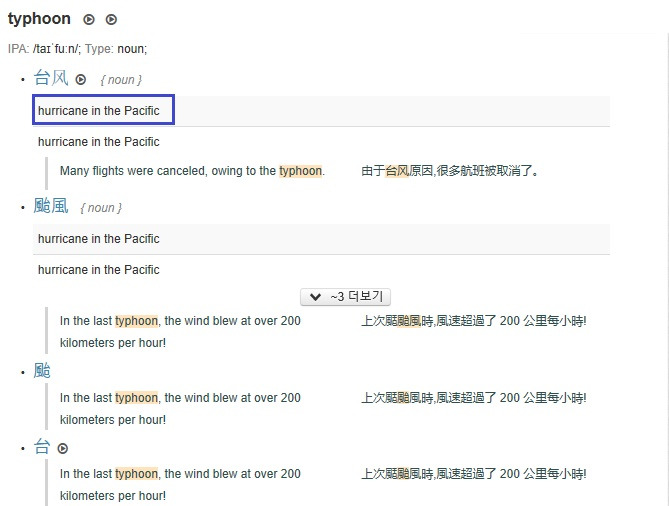Click the typhoon headword title
Image resolution: width=669 pixels, height=506 pixels.
click(39, 19)
